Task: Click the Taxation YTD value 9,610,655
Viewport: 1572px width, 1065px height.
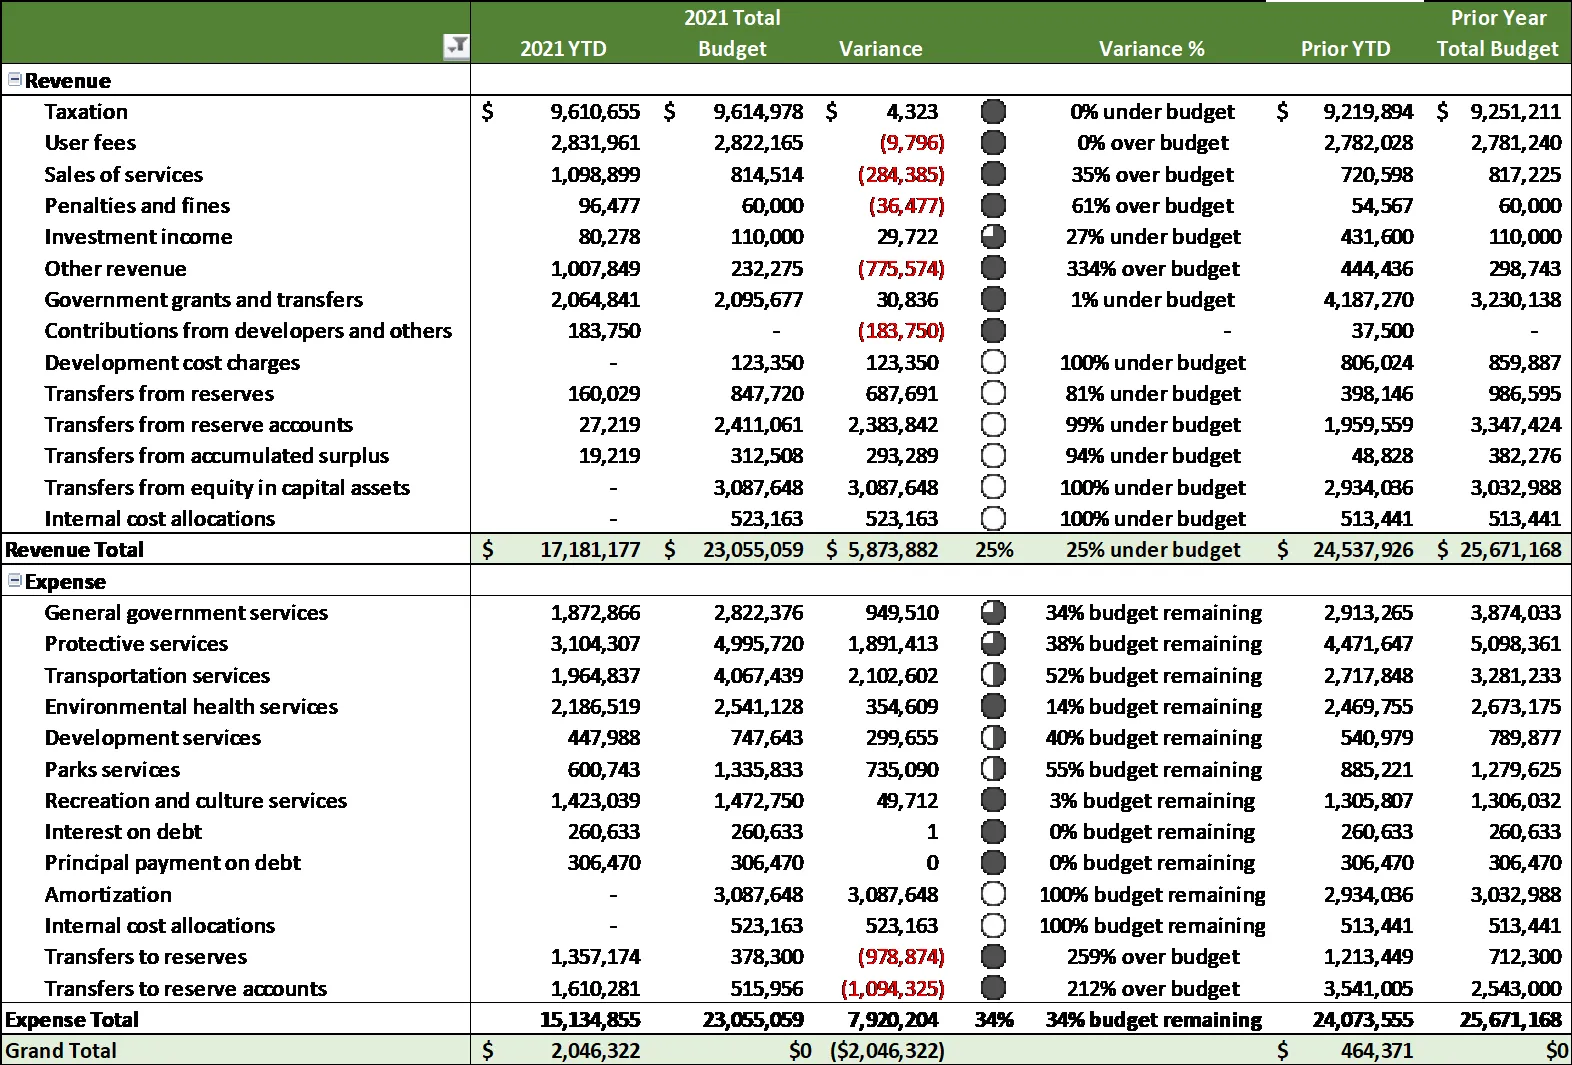Action: point(595,111)
